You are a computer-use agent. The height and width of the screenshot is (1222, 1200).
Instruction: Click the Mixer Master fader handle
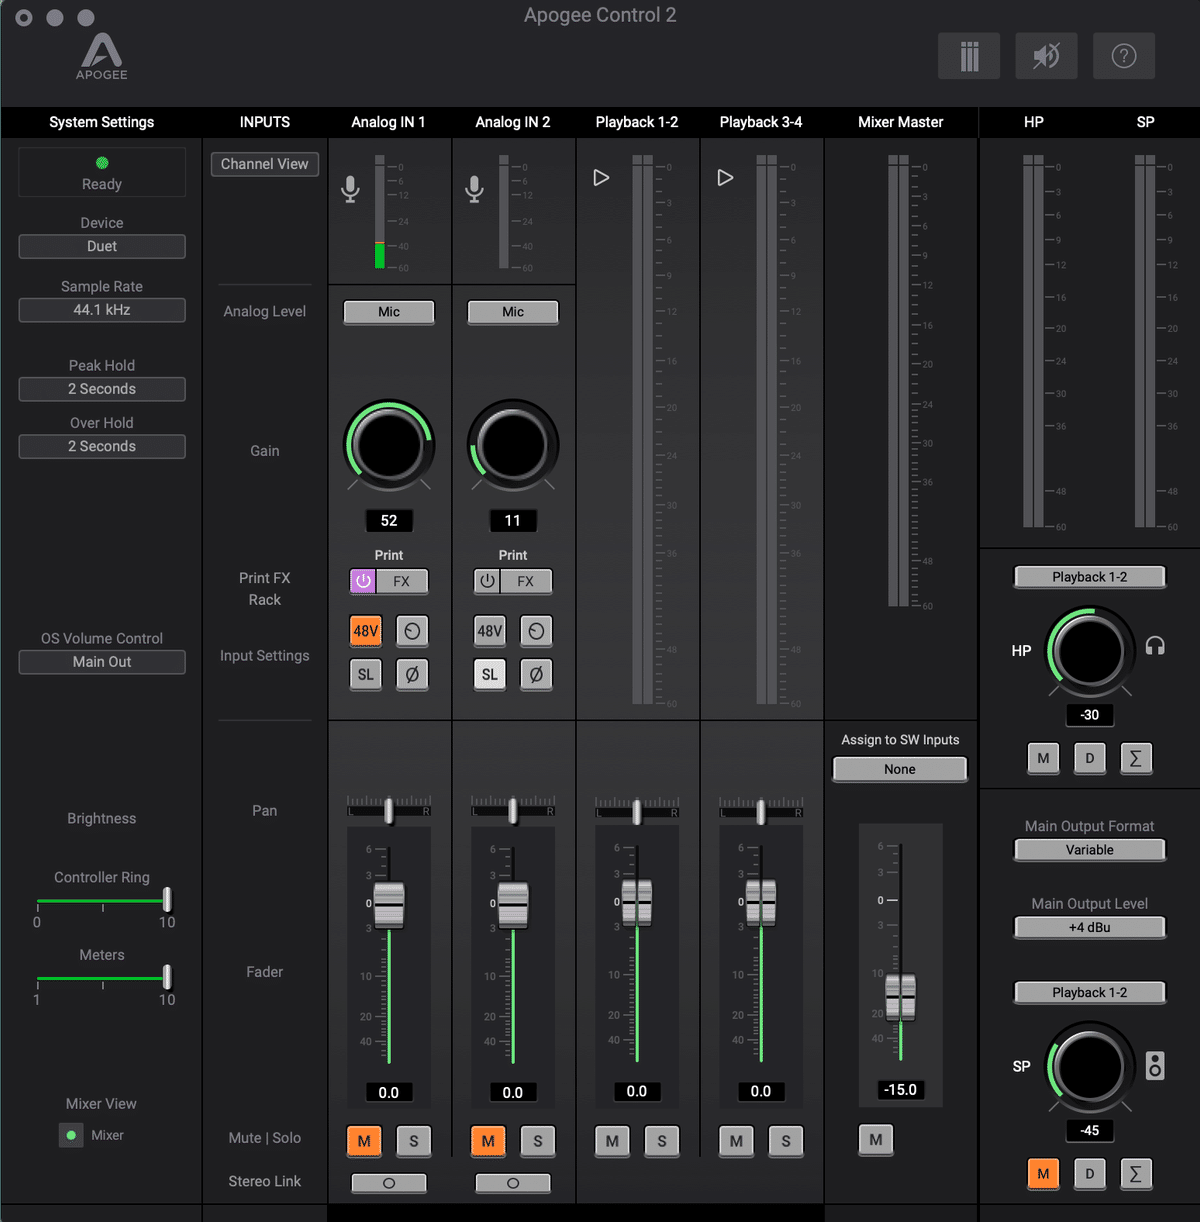coord(901,997)
